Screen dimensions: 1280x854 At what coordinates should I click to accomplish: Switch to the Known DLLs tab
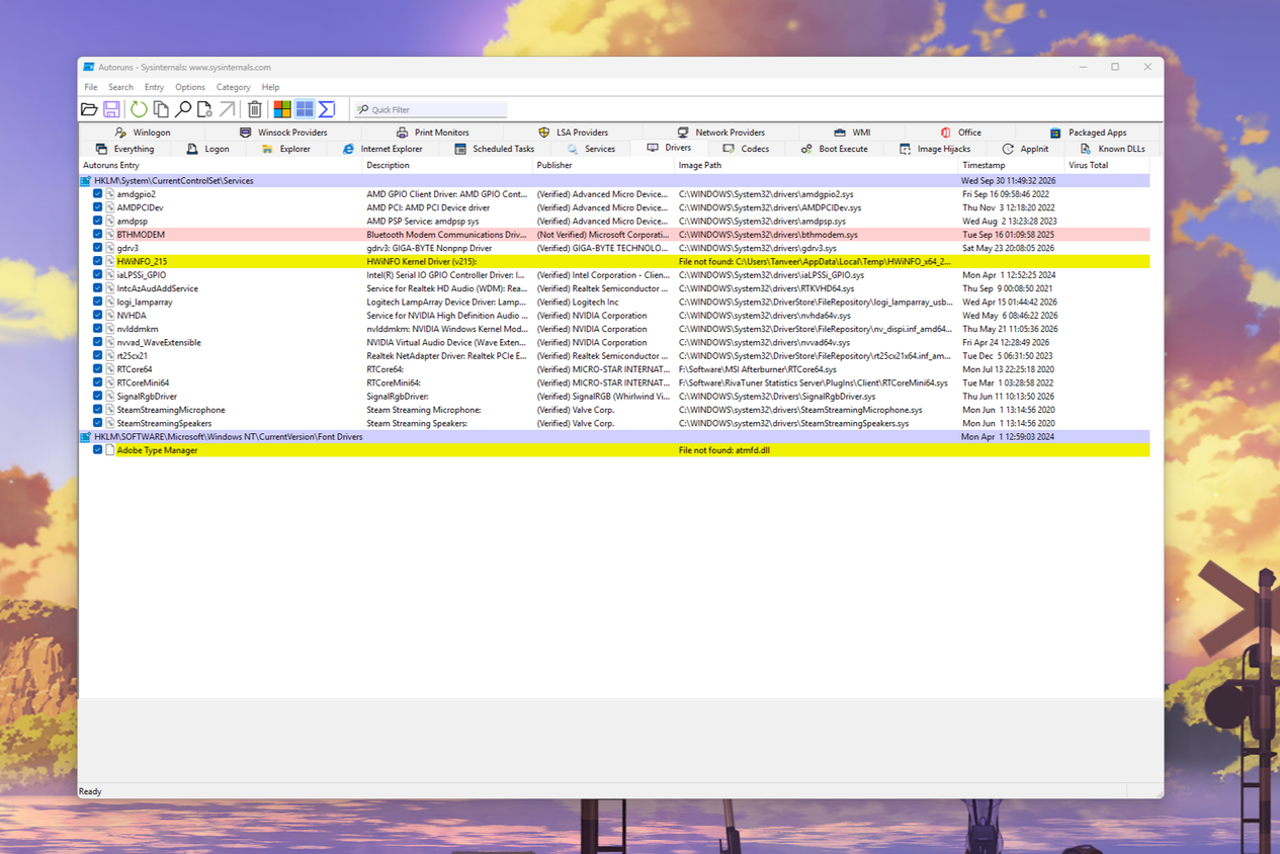pyautogui.click(x=1112, y=149)
